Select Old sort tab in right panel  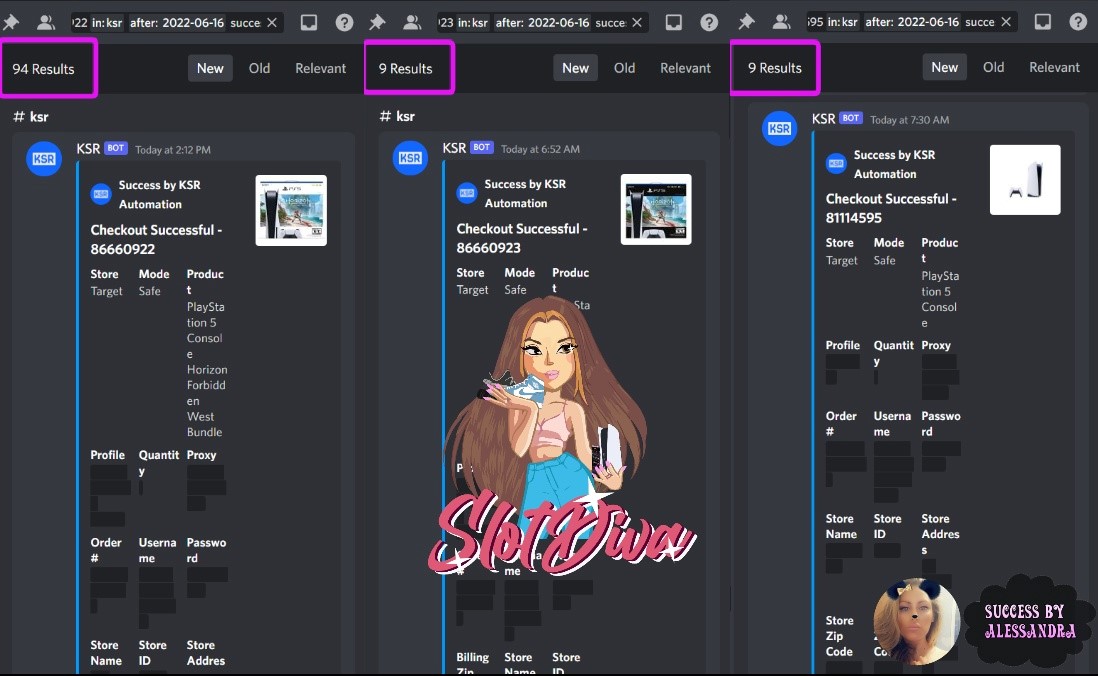coord(994,67)
